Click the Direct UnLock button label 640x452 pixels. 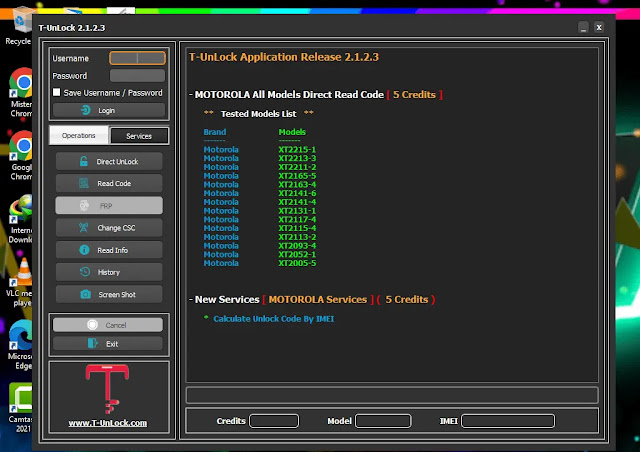coord(117,162)
